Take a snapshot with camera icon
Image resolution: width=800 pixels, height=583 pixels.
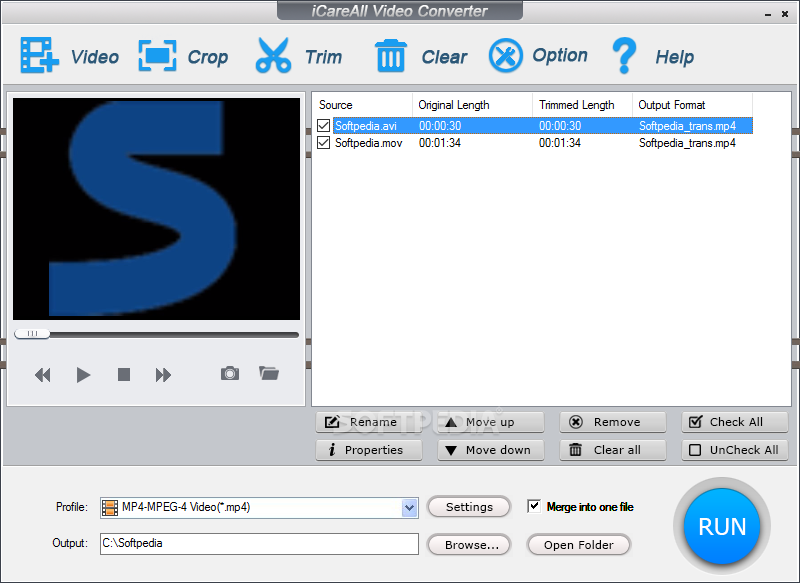[230, 373]
